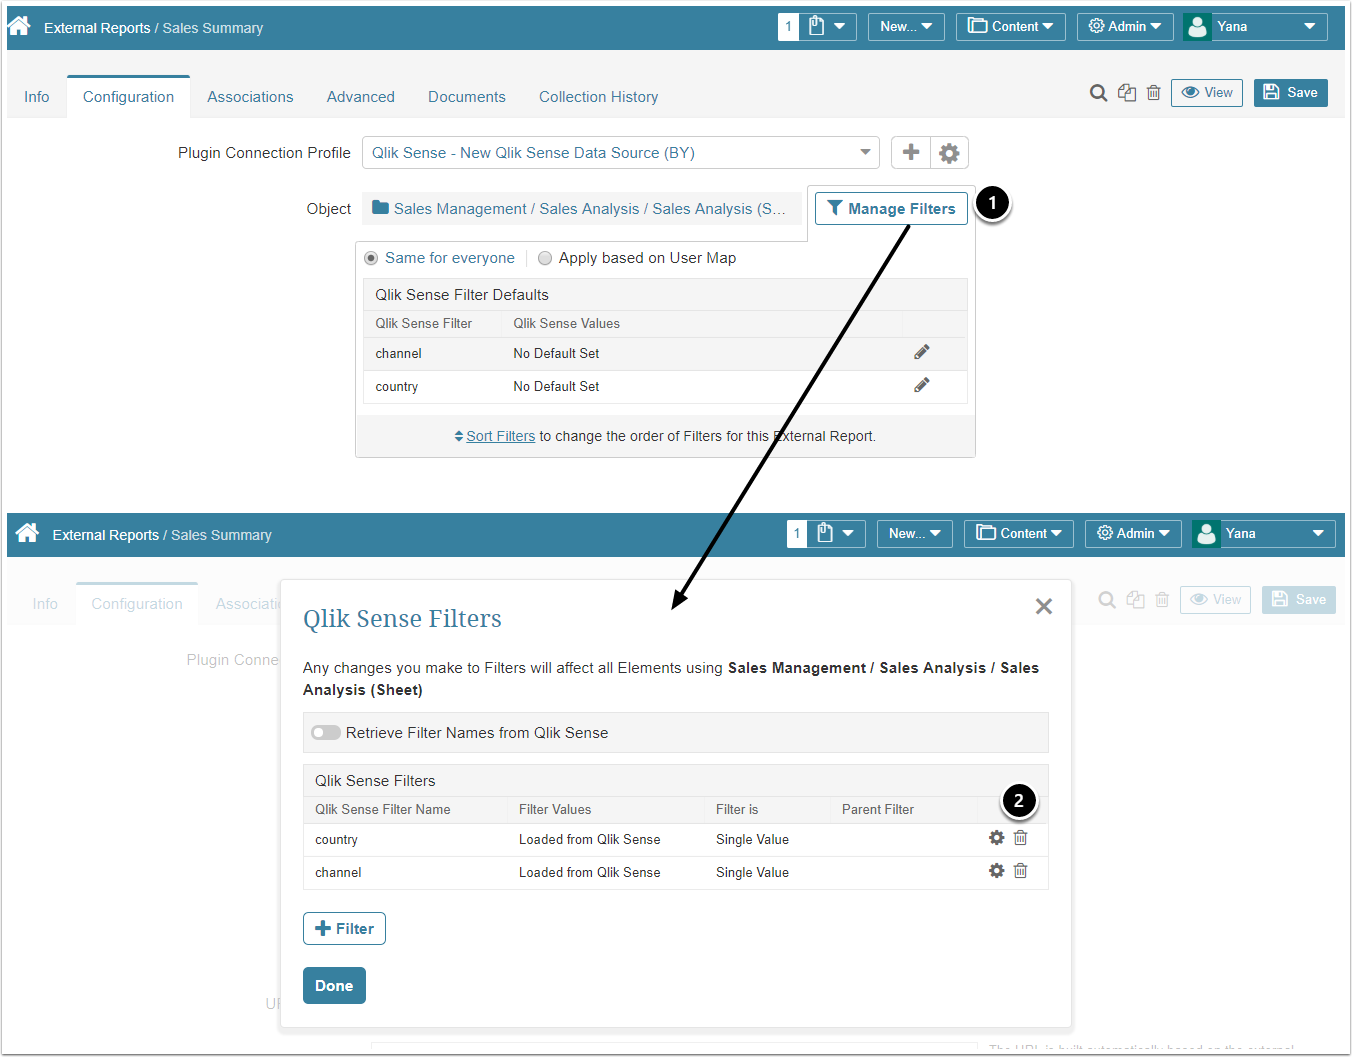Viewport: 1352px width, 1057px height.
Task: Click the user avatar icon beside Yana in the upper header
Action: coord(1197,27)
